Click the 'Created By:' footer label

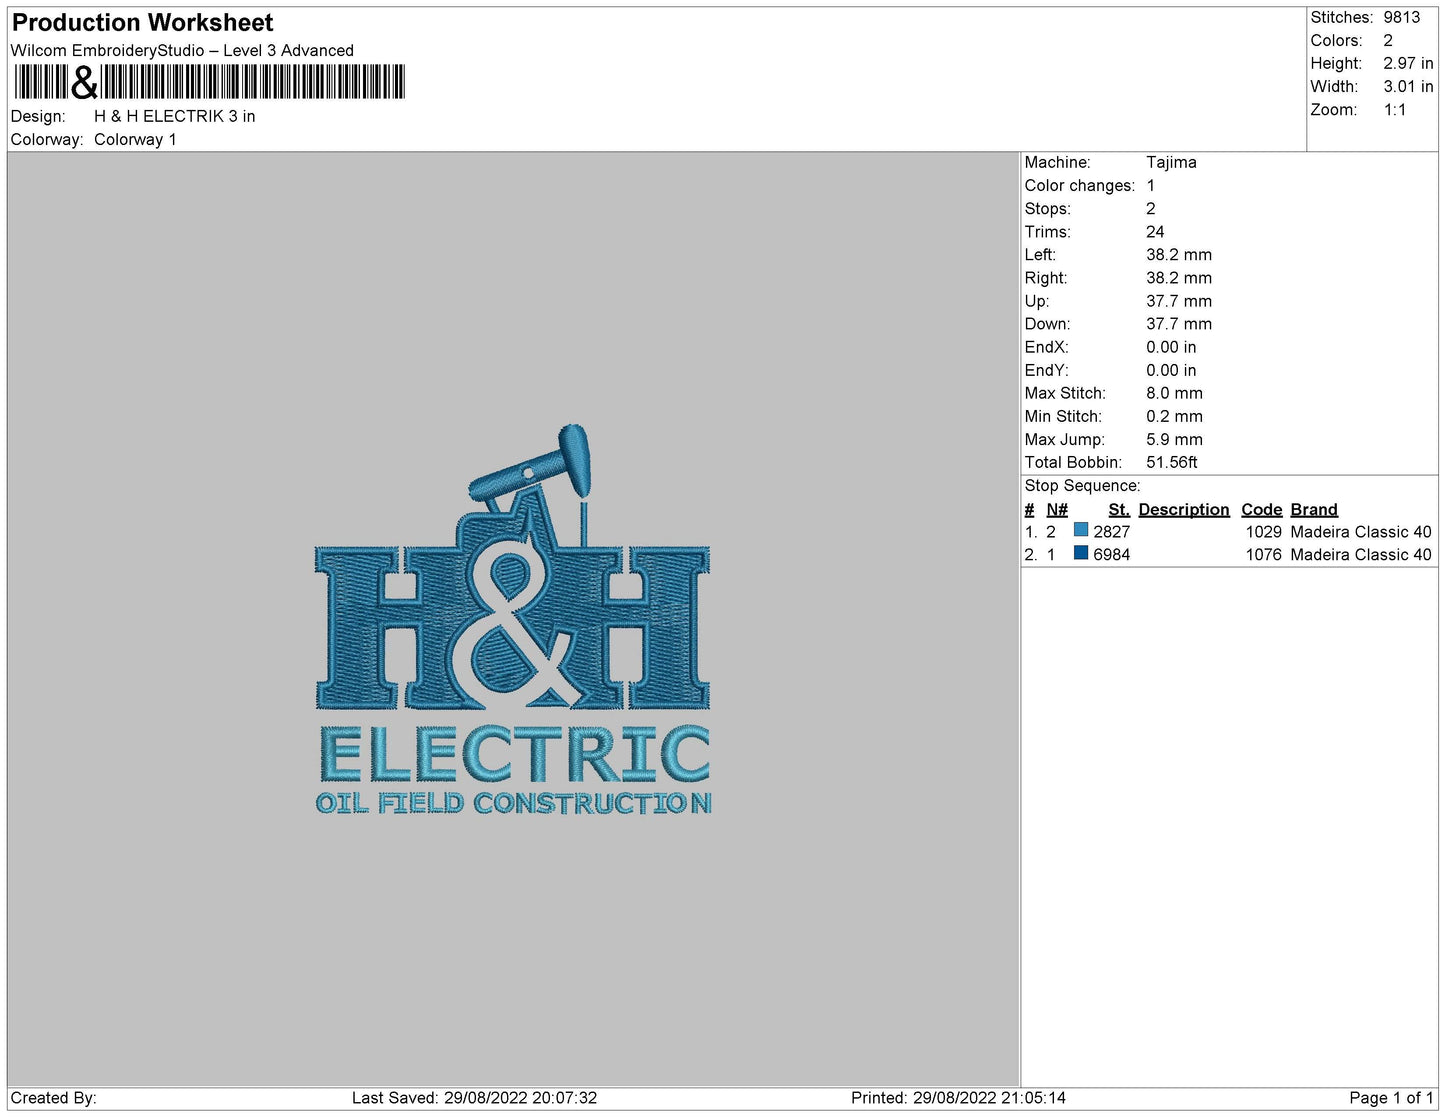(x=53, y=1098)
